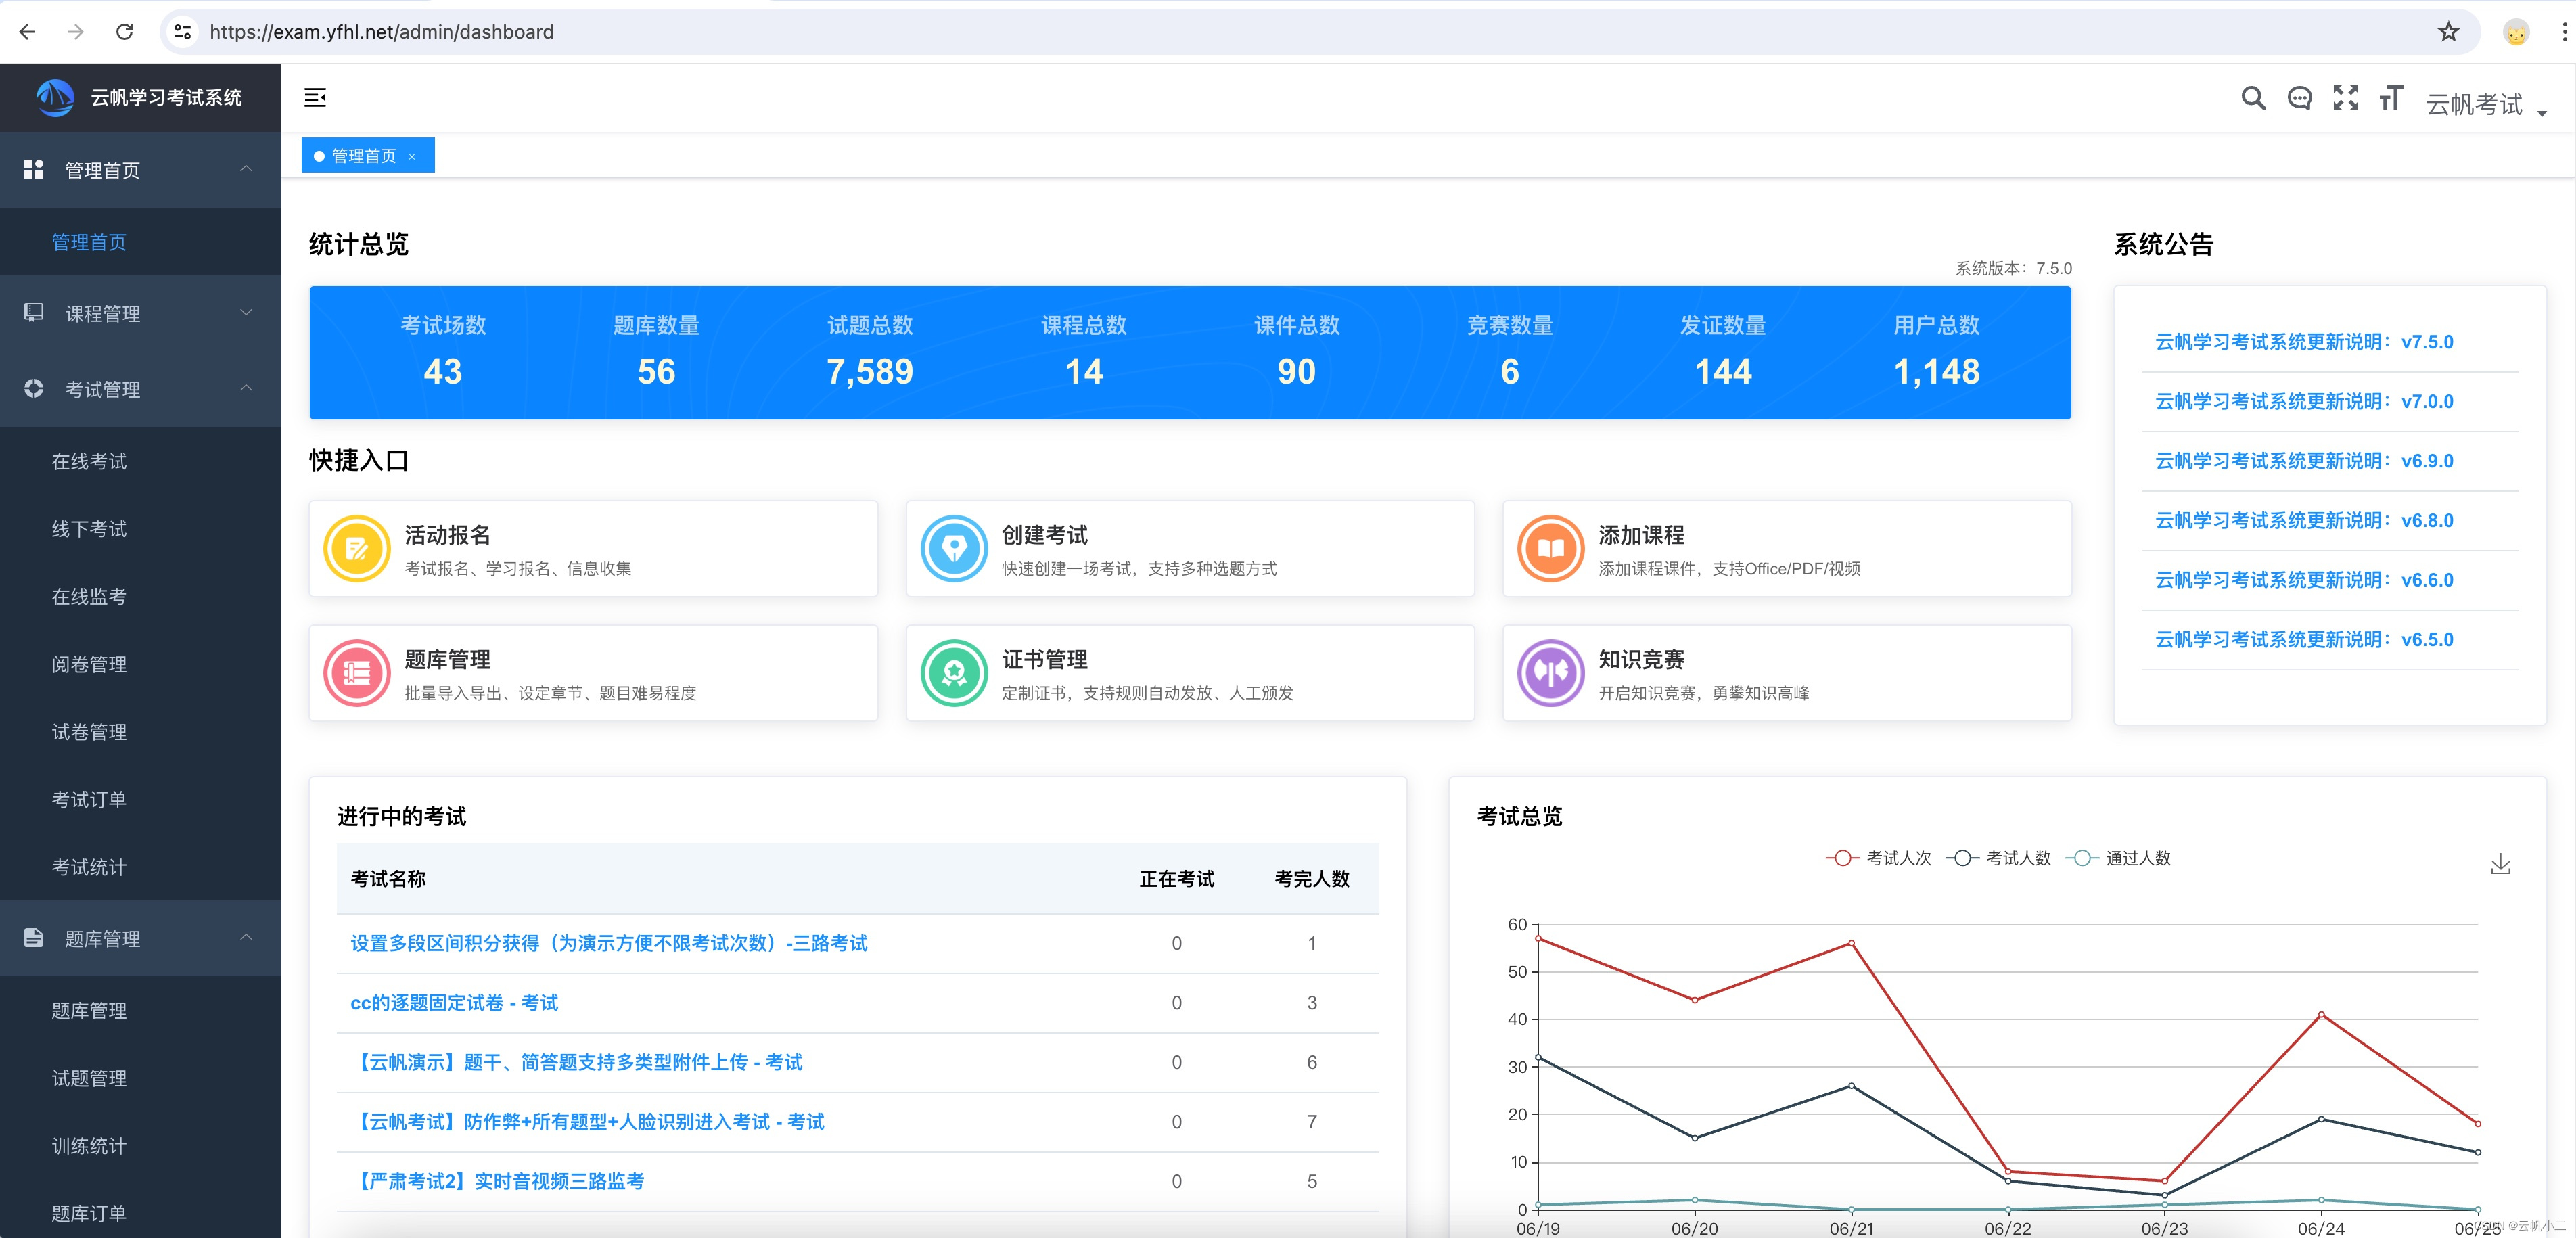Open the search magnifier icon
This screenshot has width=2576, height=1238.
(2253, 98)
